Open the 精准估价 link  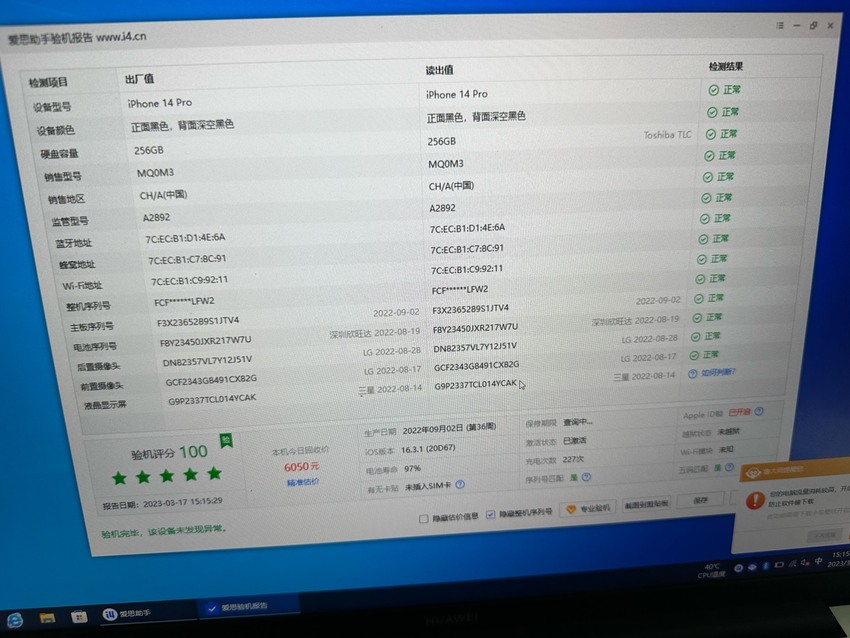303,482
